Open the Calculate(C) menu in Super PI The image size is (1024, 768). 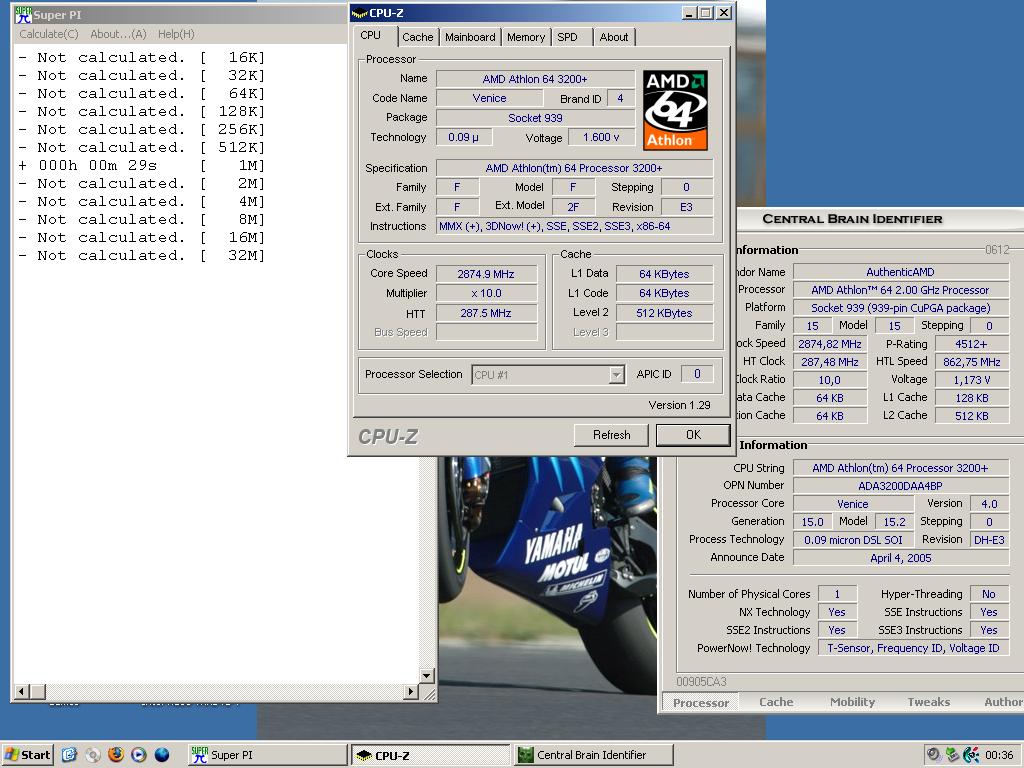49,34
